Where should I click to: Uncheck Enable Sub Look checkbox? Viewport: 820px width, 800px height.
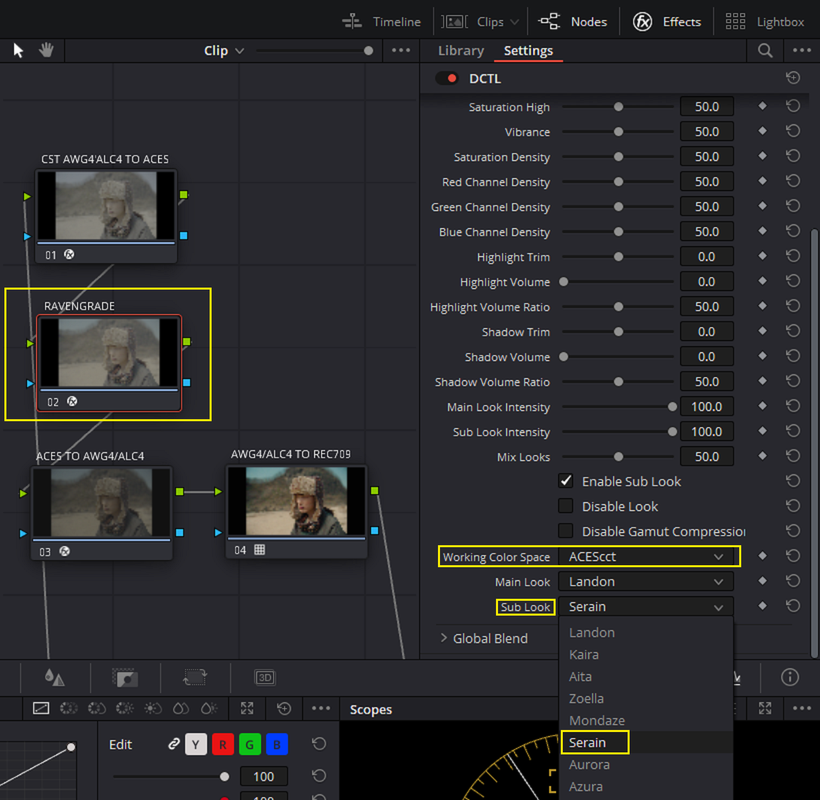click(x=565, y=481)
